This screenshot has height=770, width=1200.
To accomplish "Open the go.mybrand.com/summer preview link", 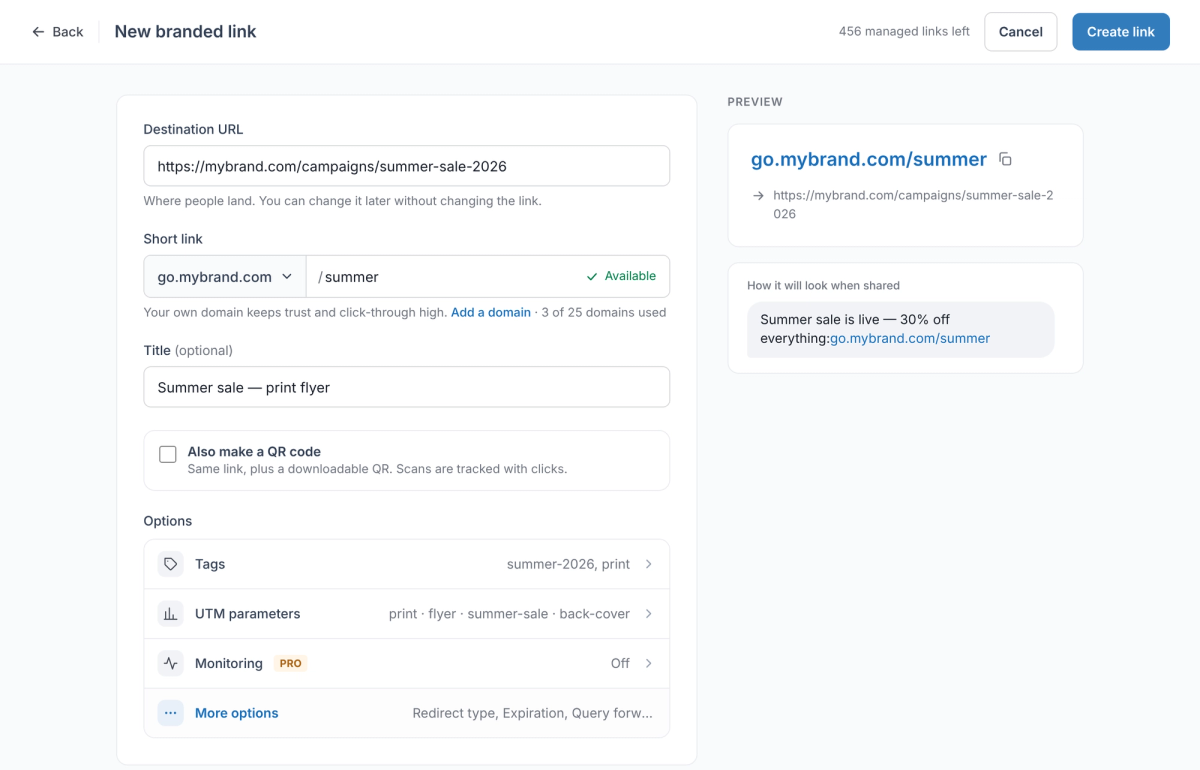I will [x=869, y=159].
